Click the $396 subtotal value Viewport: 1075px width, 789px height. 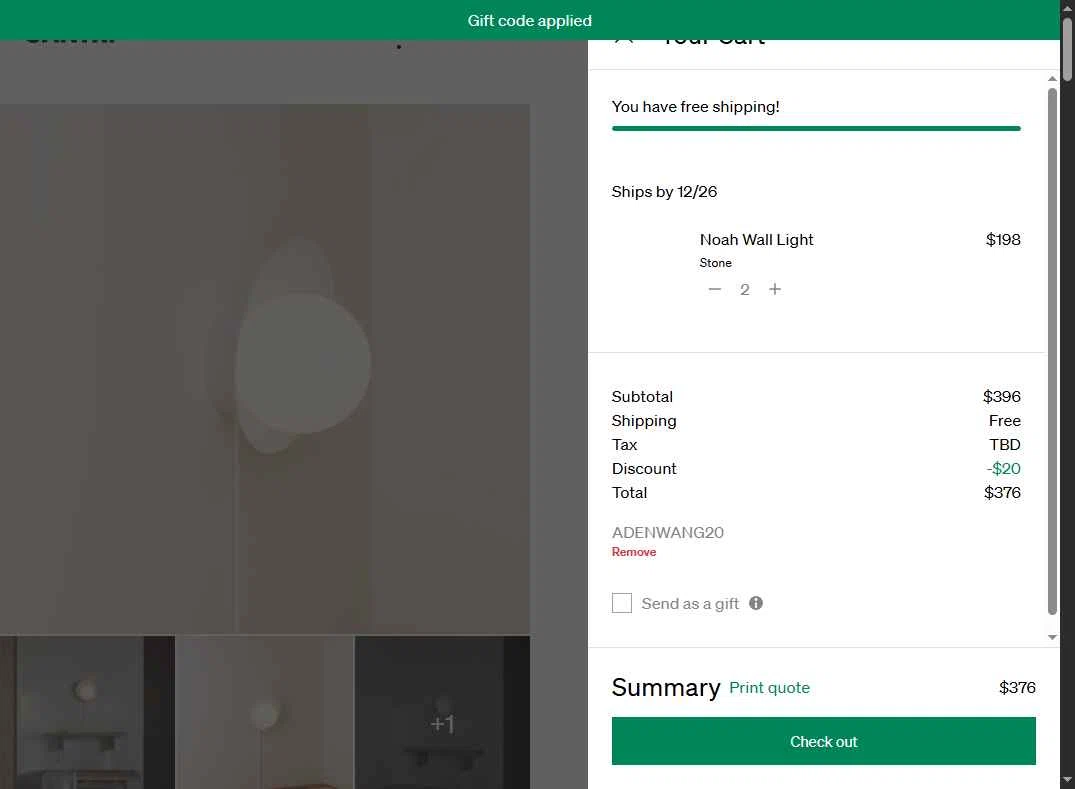click(x=1002, y=397)
